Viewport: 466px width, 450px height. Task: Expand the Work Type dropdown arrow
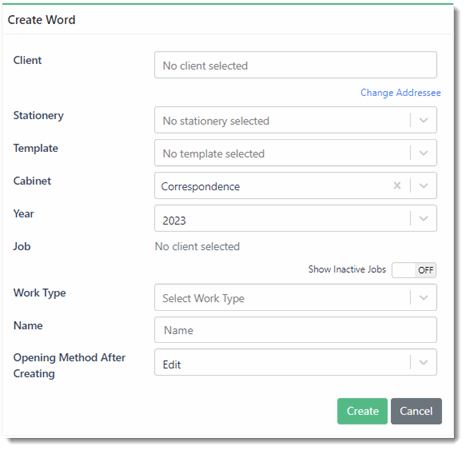coord(423,298)
